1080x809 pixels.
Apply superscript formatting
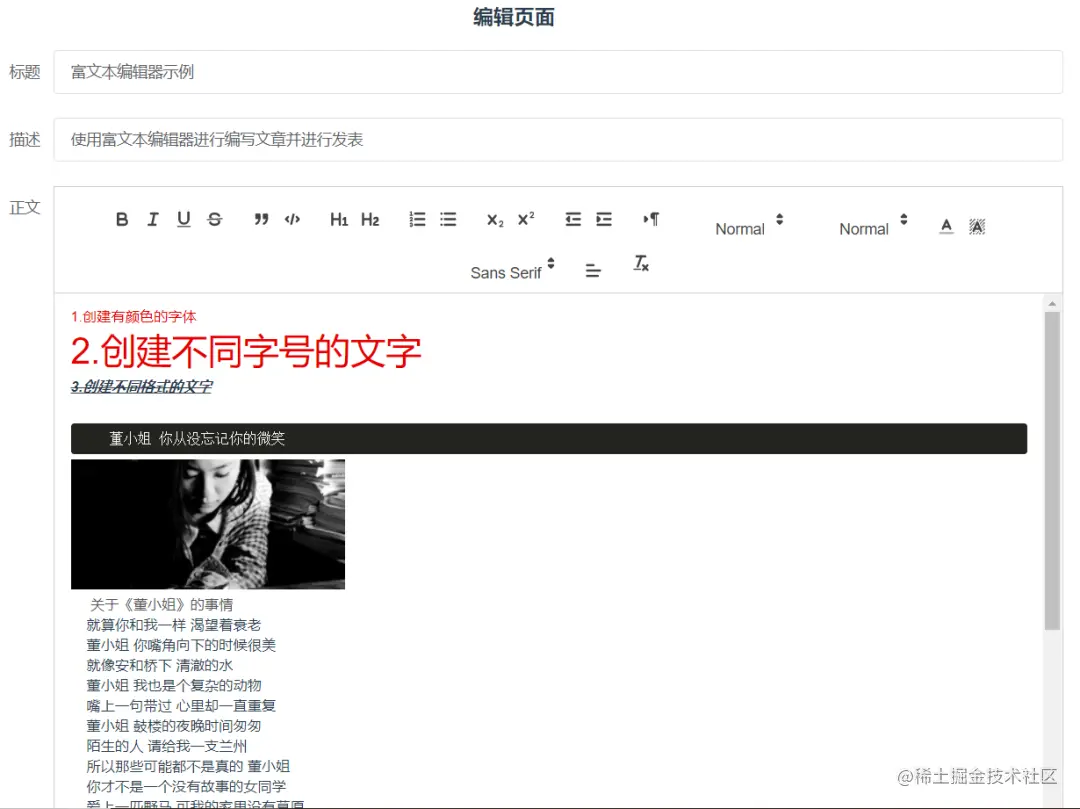click(526, 220)
